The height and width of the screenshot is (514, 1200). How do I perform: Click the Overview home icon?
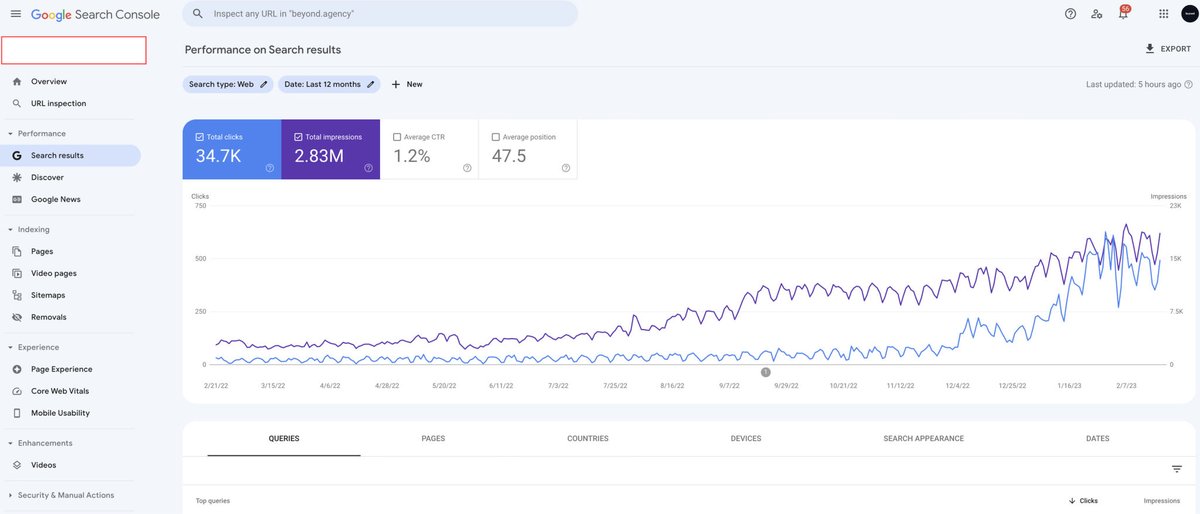point(17,81)
